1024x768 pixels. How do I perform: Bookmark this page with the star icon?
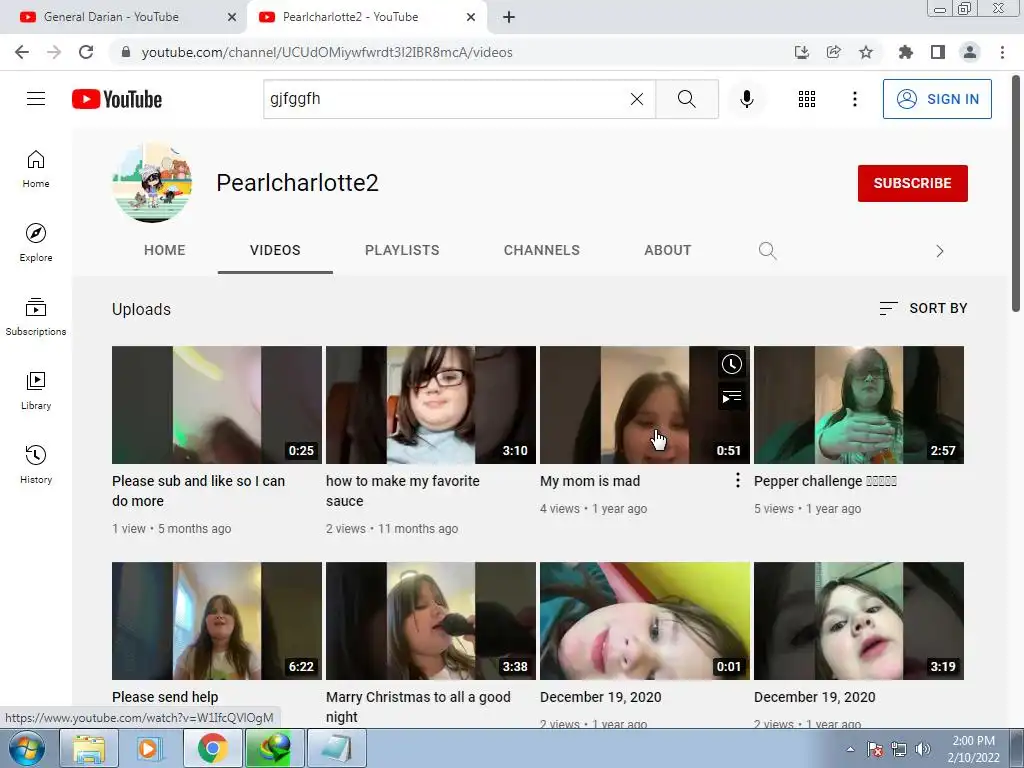tap(865, 52)
